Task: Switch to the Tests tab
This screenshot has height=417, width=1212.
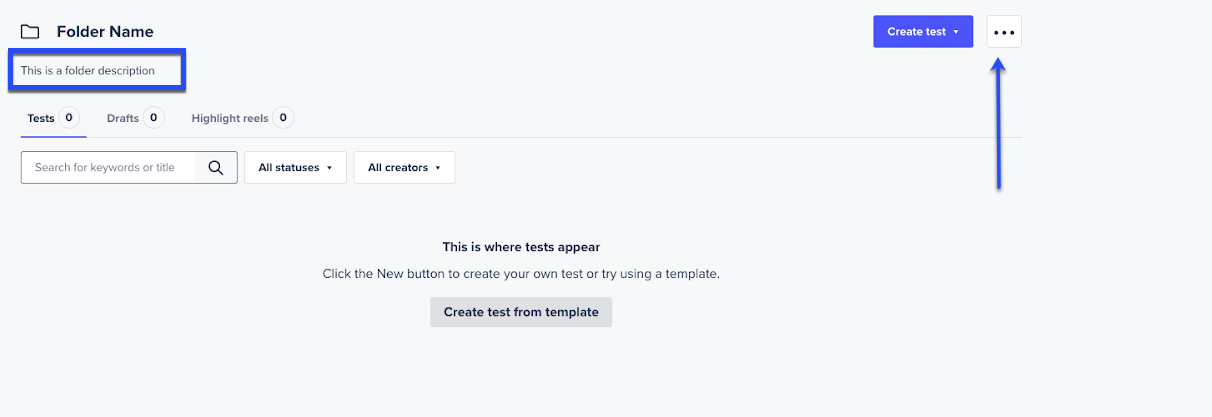Action: coord(41,118)
